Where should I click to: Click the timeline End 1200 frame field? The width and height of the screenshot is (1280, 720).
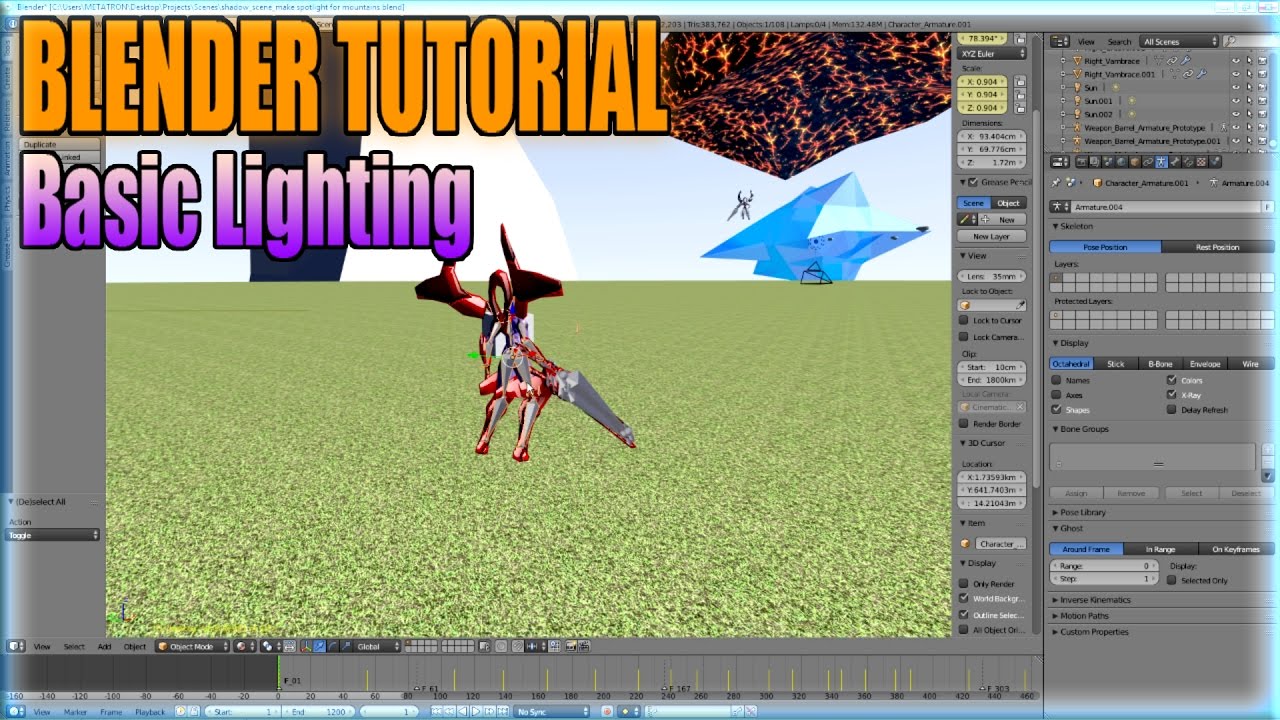click(318, 711)
